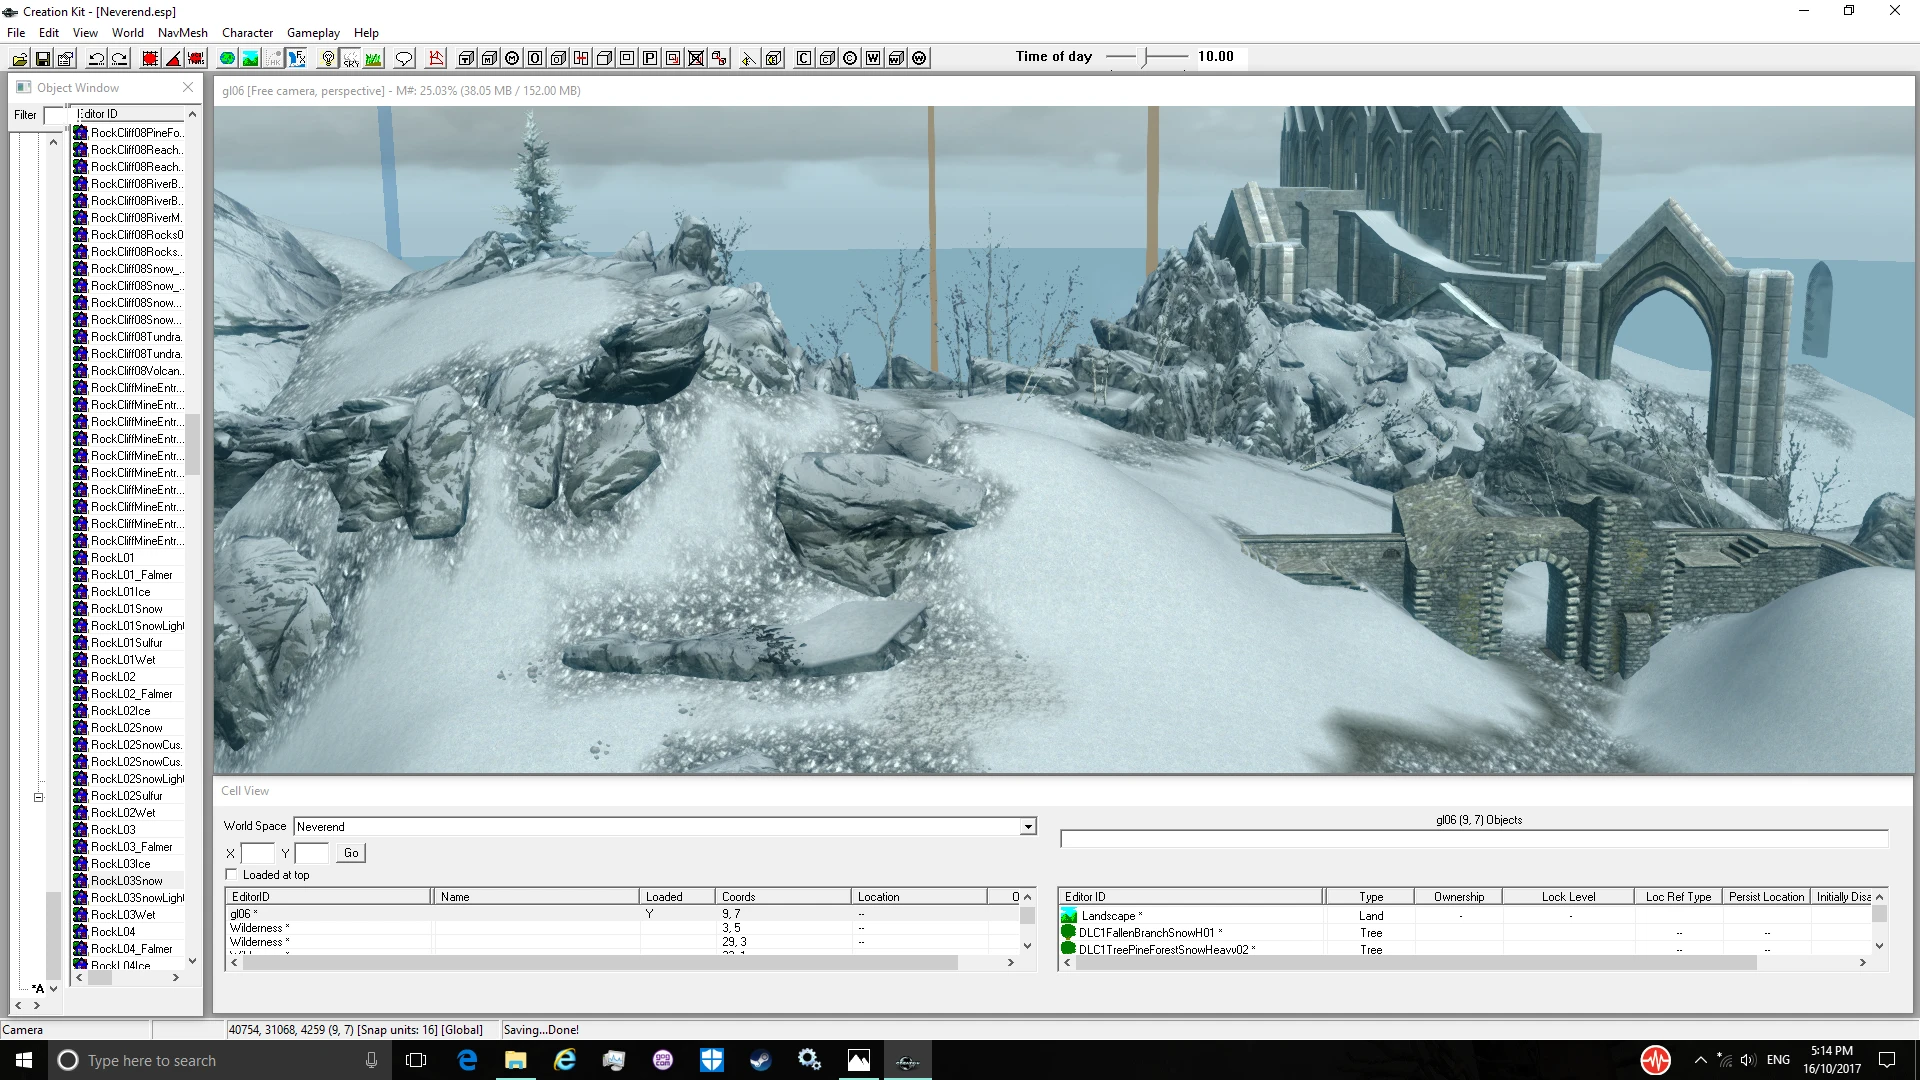The image size is (1920, 1080).
Task: Open the Windows Start menu
Action: [24, 1060]
